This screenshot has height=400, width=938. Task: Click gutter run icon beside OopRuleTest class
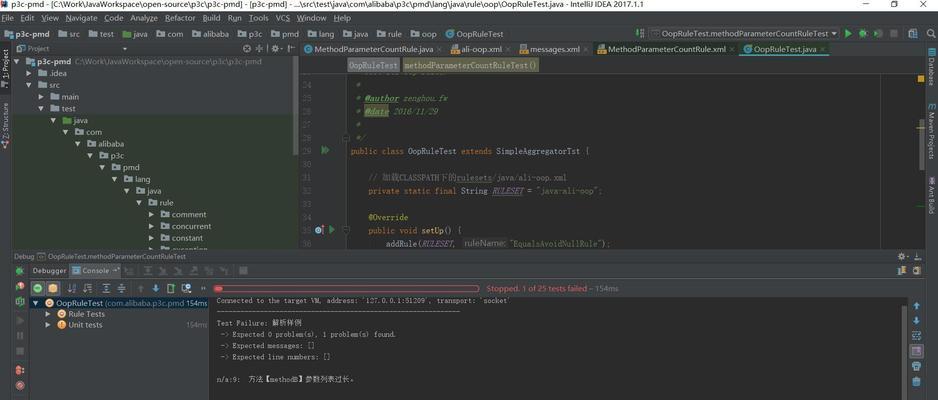tap(325, 151)
